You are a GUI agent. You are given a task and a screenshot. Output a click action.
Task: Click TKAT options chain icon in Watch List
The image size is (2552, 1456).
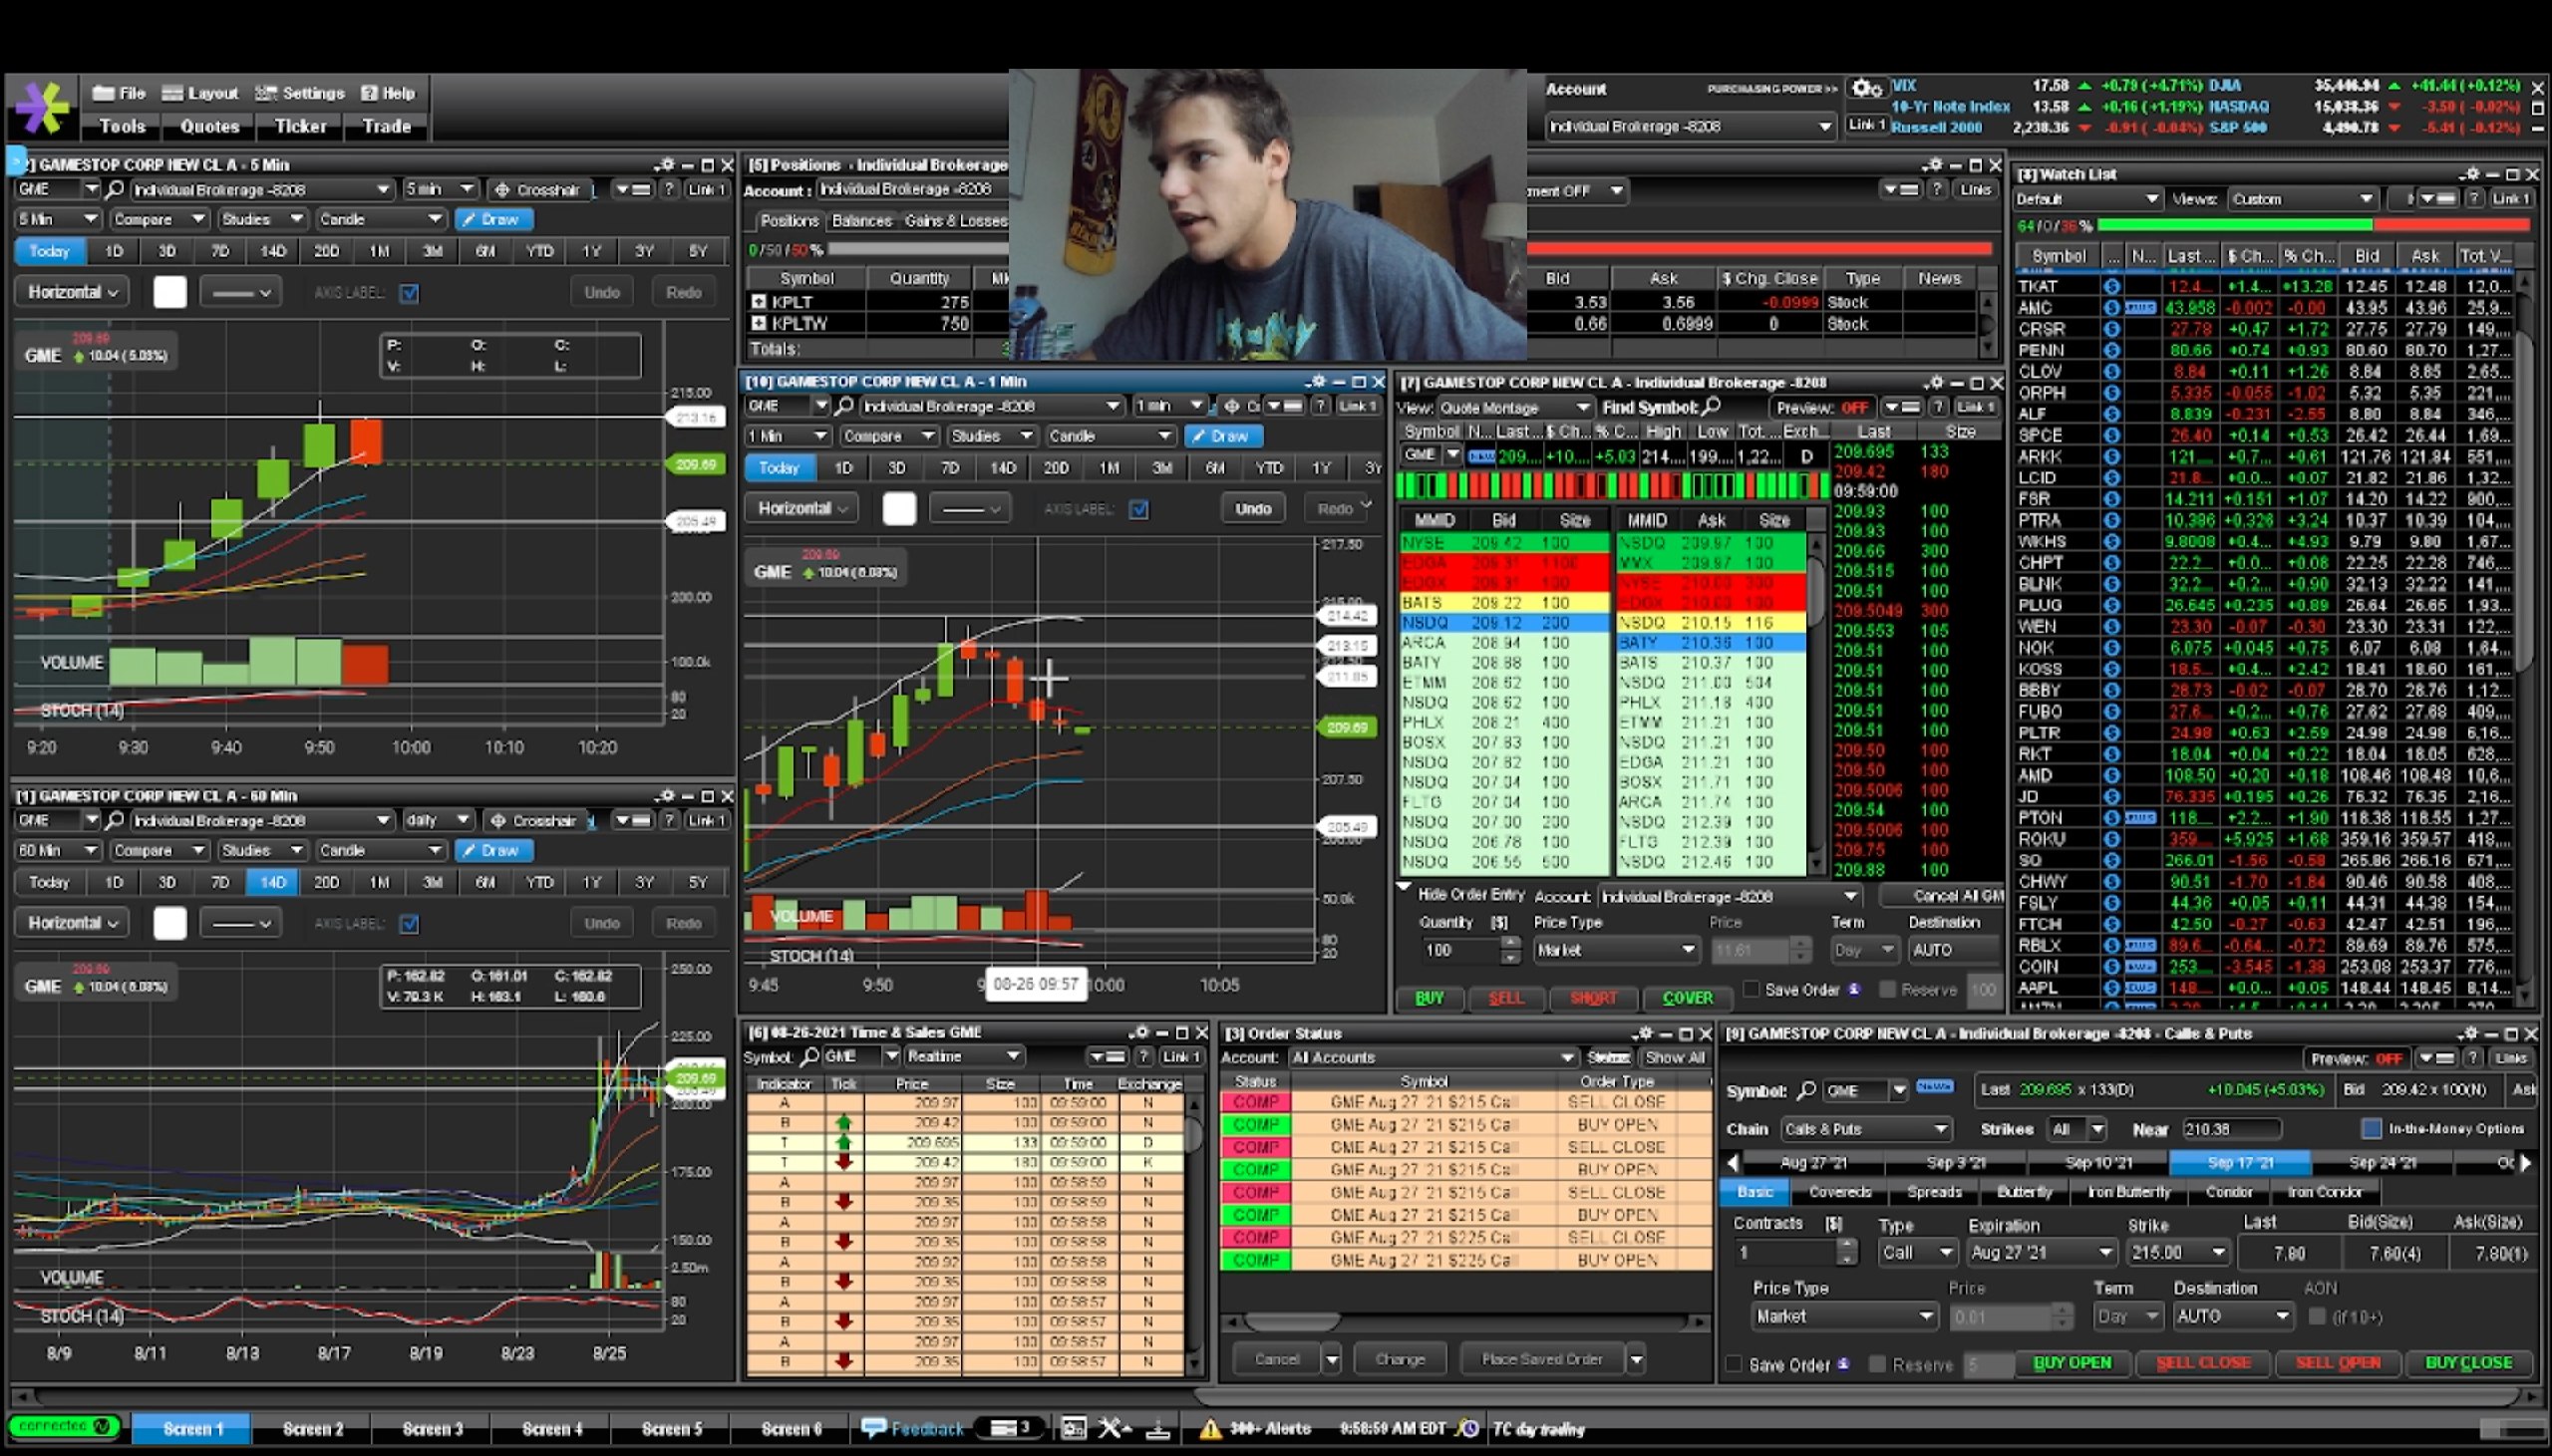click(2112, 286)
